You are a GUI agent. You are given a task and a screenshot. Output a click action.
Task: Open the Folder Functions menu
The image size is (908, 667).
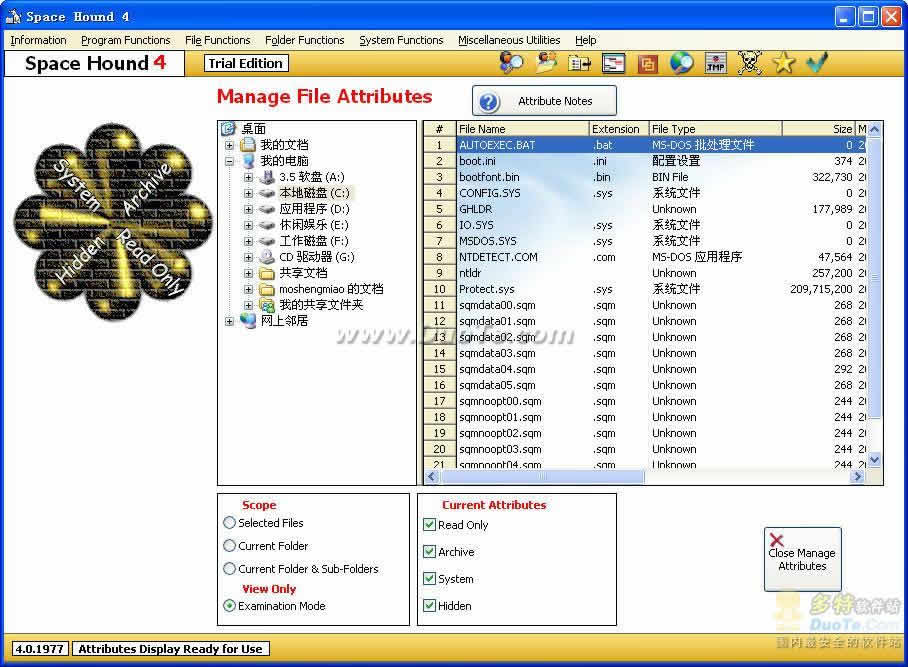point(305,40)
